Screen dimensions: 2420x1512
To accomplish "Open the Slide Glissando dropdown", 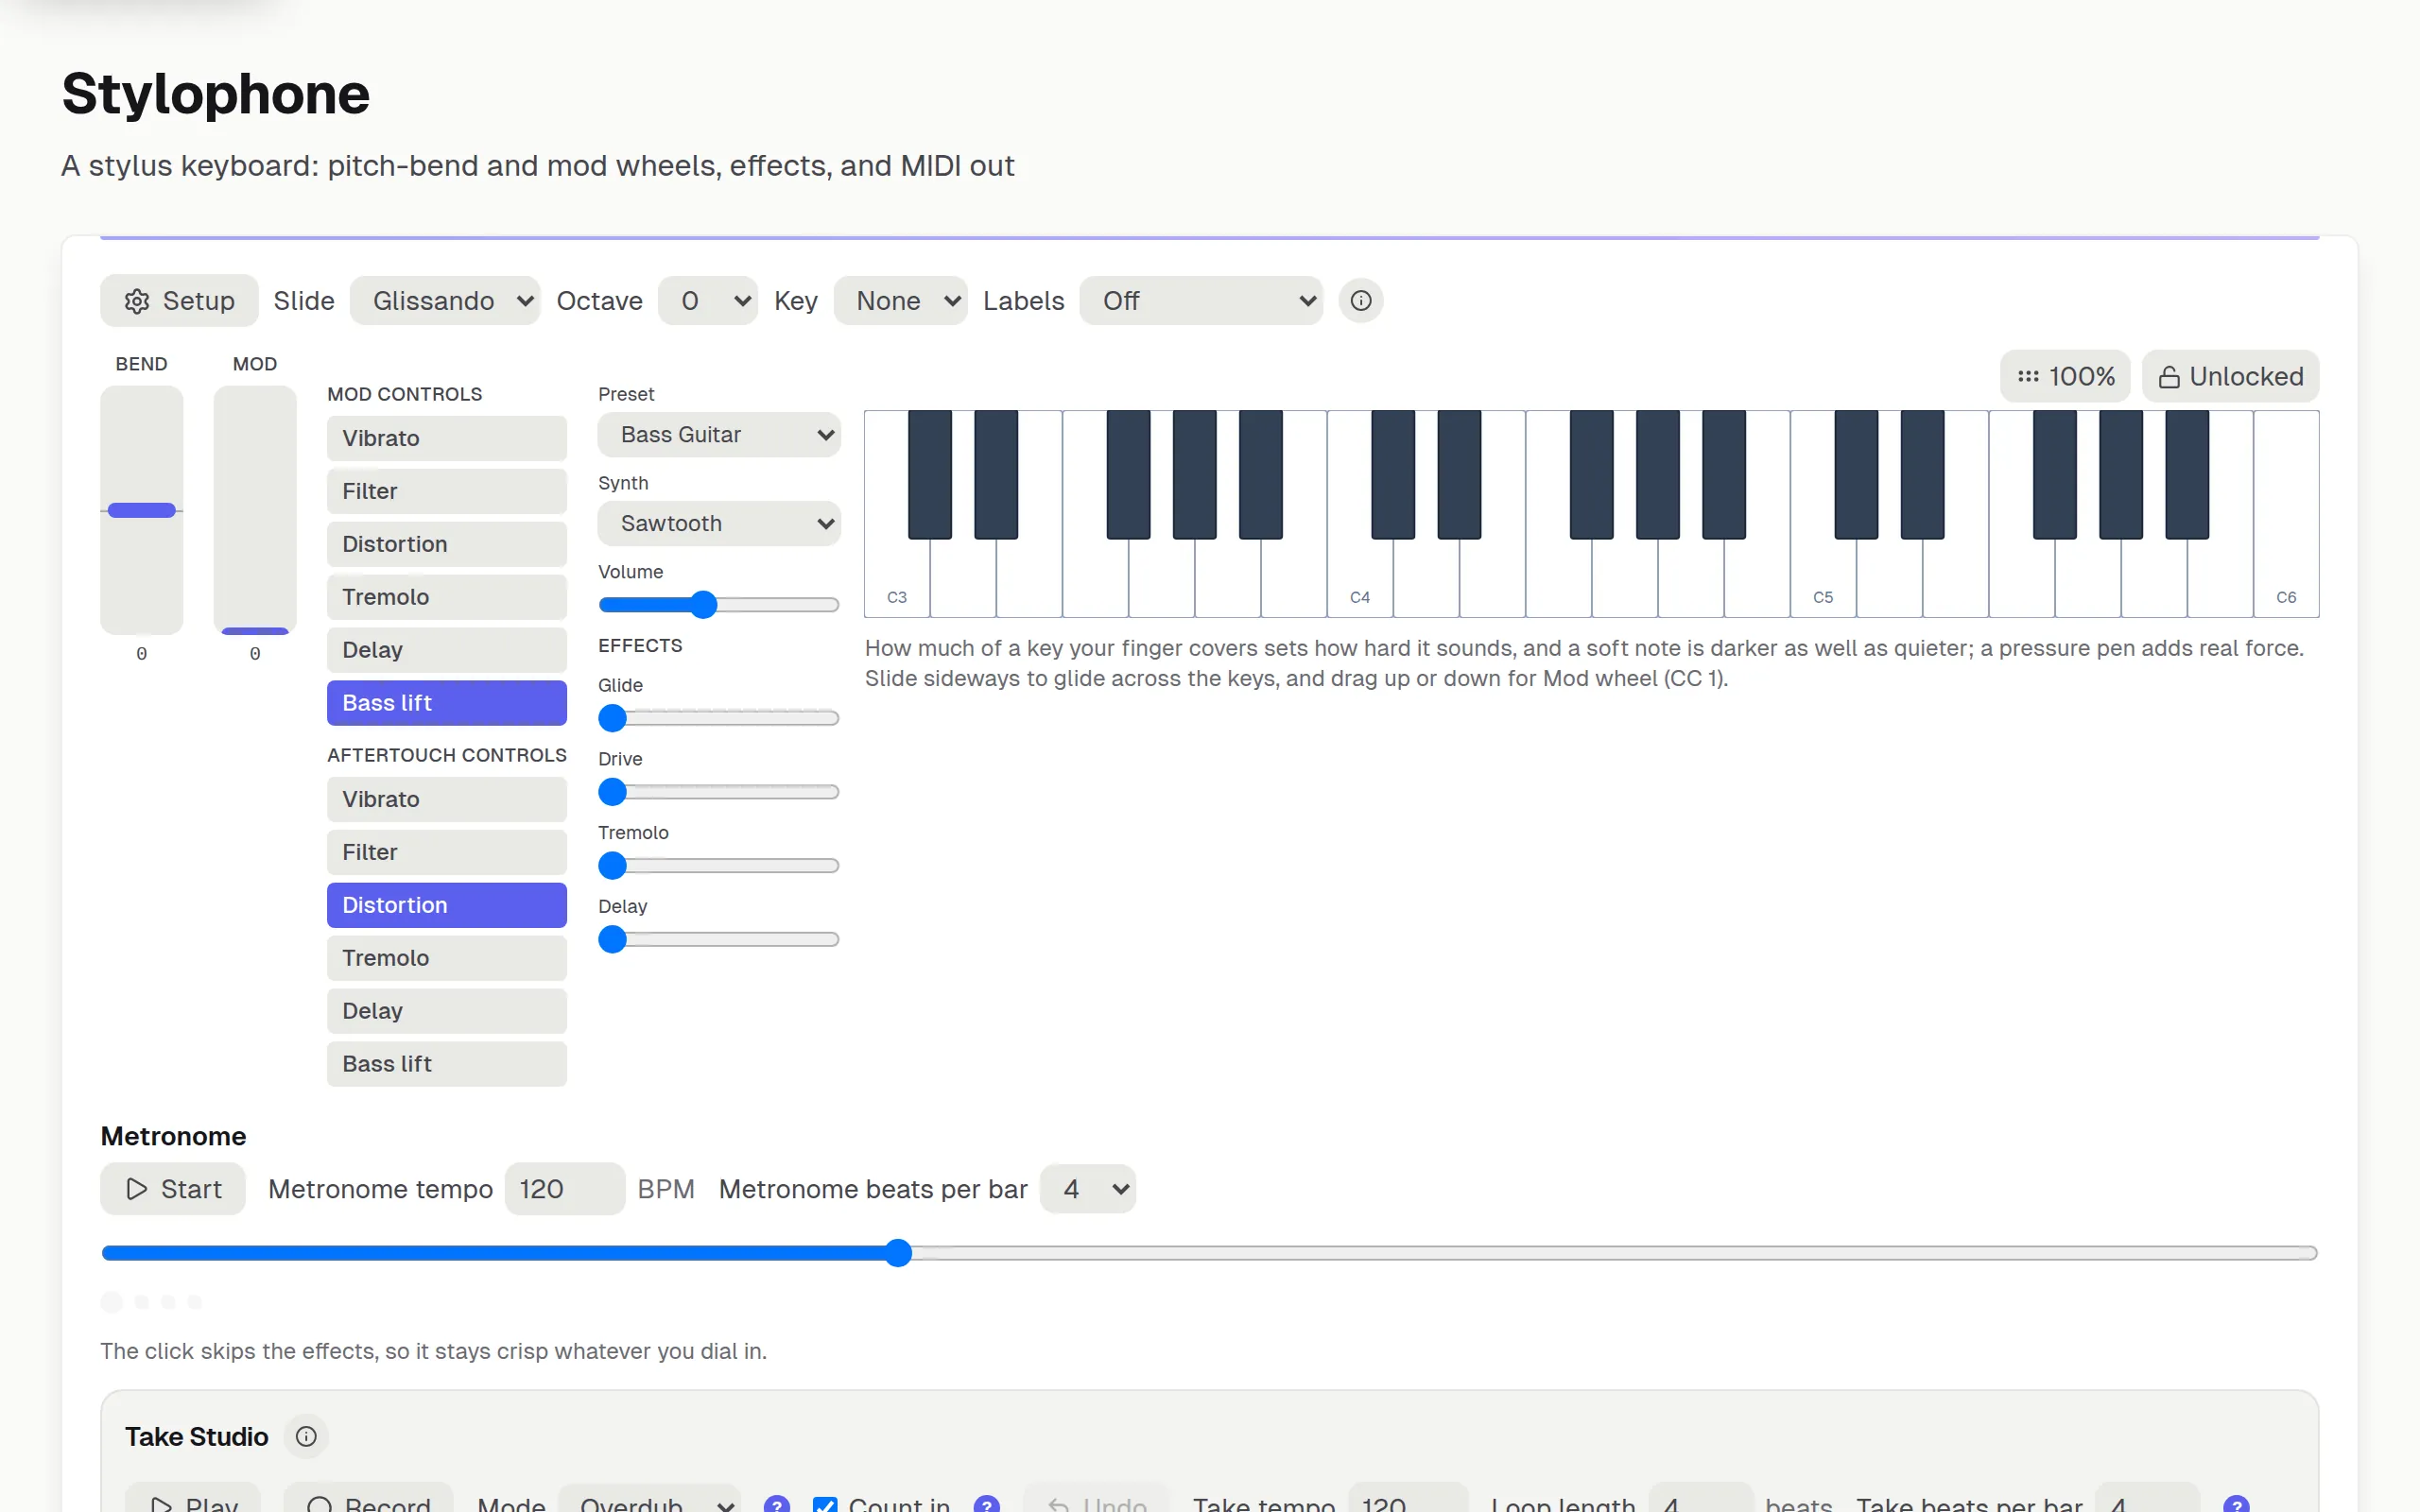I will [x=445, y=301].
